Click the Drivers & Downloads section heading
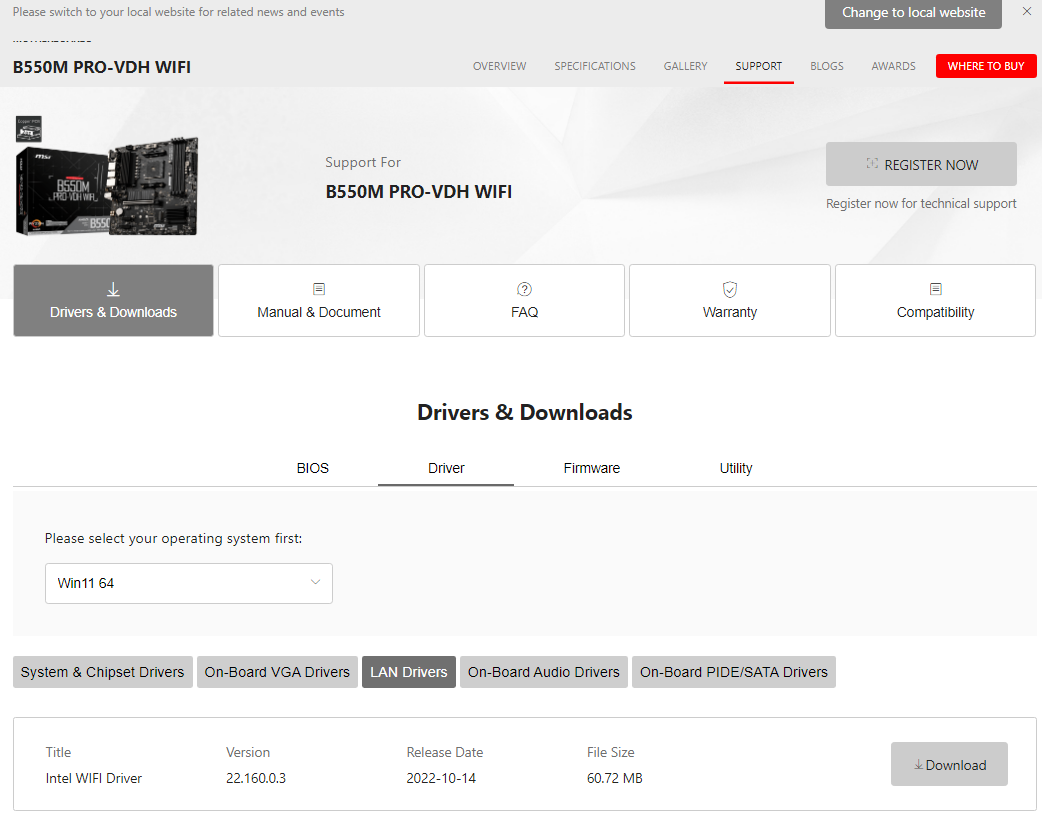 pos(524,412)
